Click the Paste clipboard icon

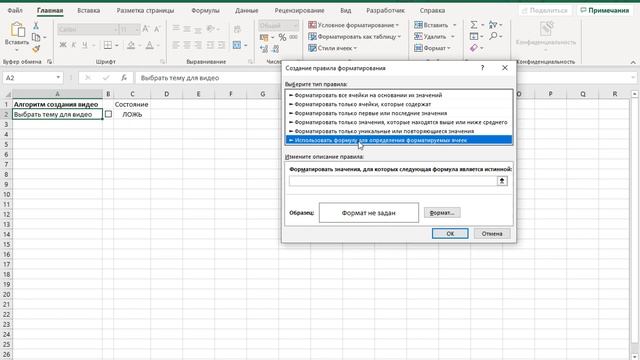point(18,30)
